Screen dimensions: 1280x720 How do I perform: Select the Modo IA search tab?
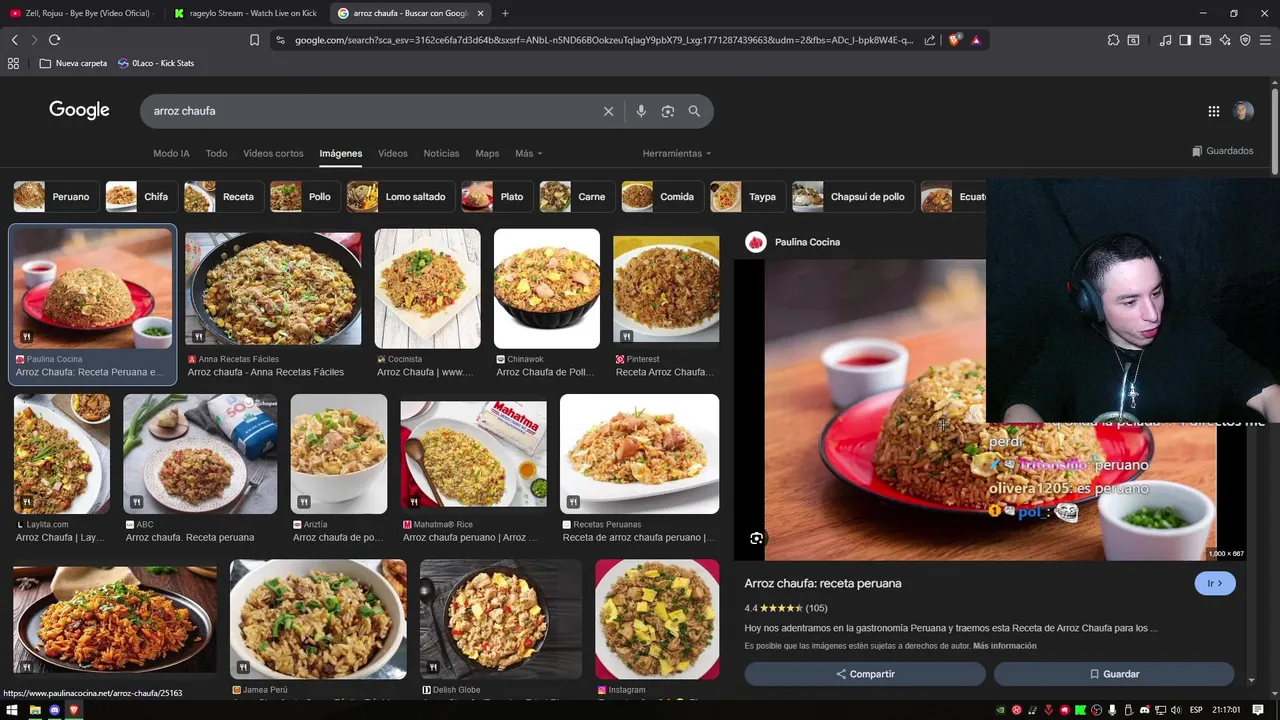pos(171,154)
